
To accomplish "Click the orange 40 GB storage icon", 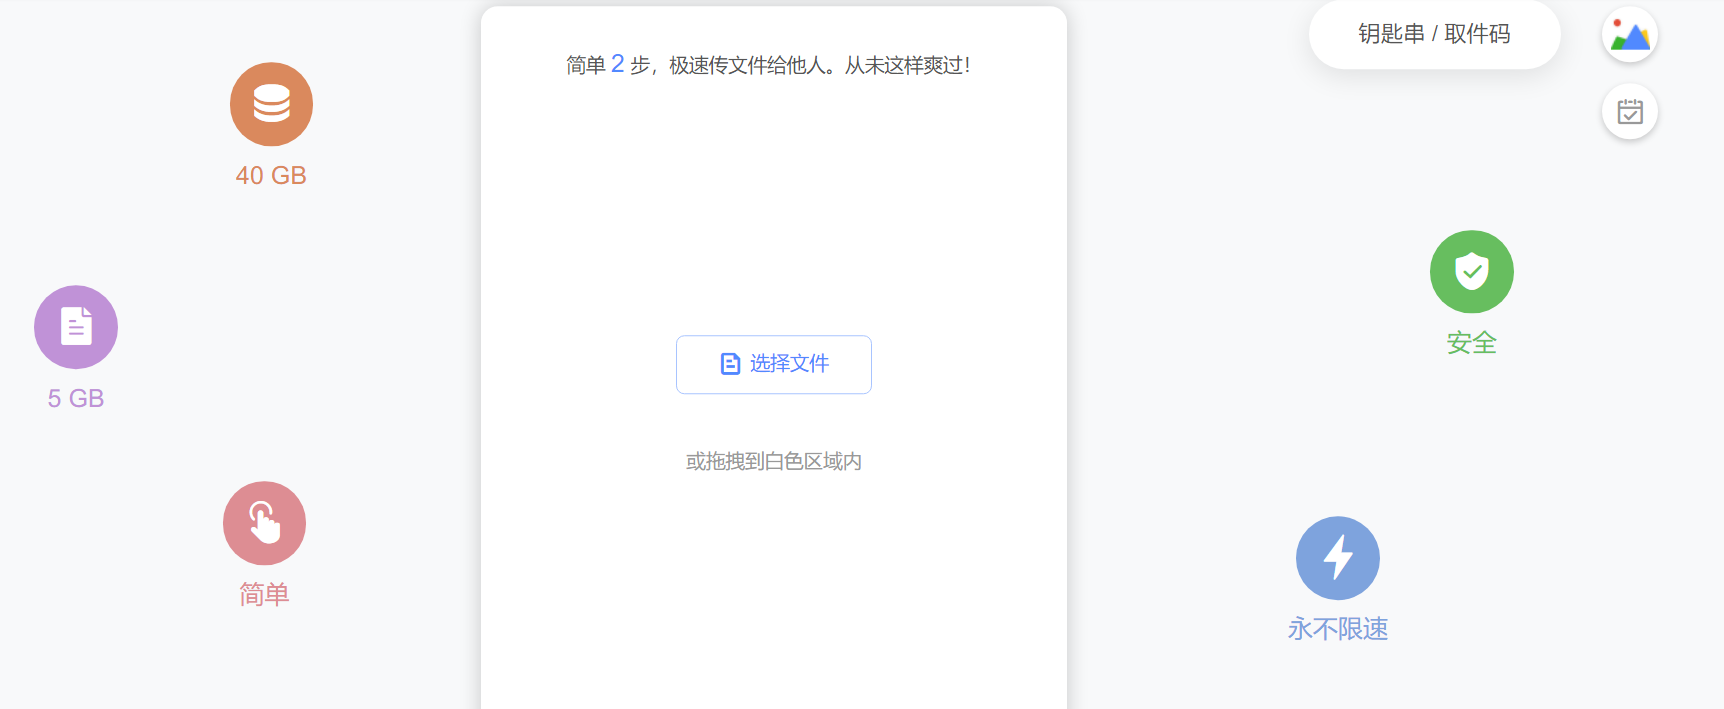I will point(271,104).
